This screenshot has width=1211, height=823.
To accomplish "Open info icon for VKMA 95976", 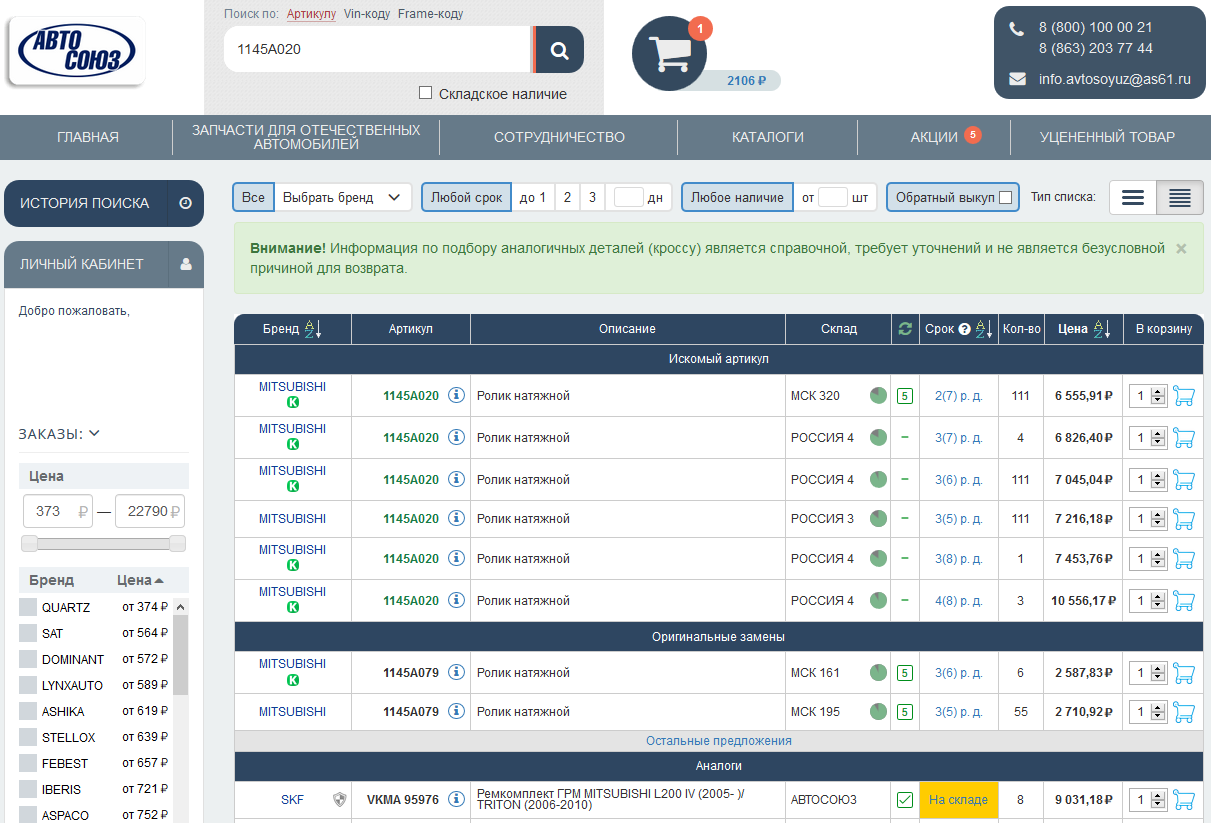I will point(456,800).
